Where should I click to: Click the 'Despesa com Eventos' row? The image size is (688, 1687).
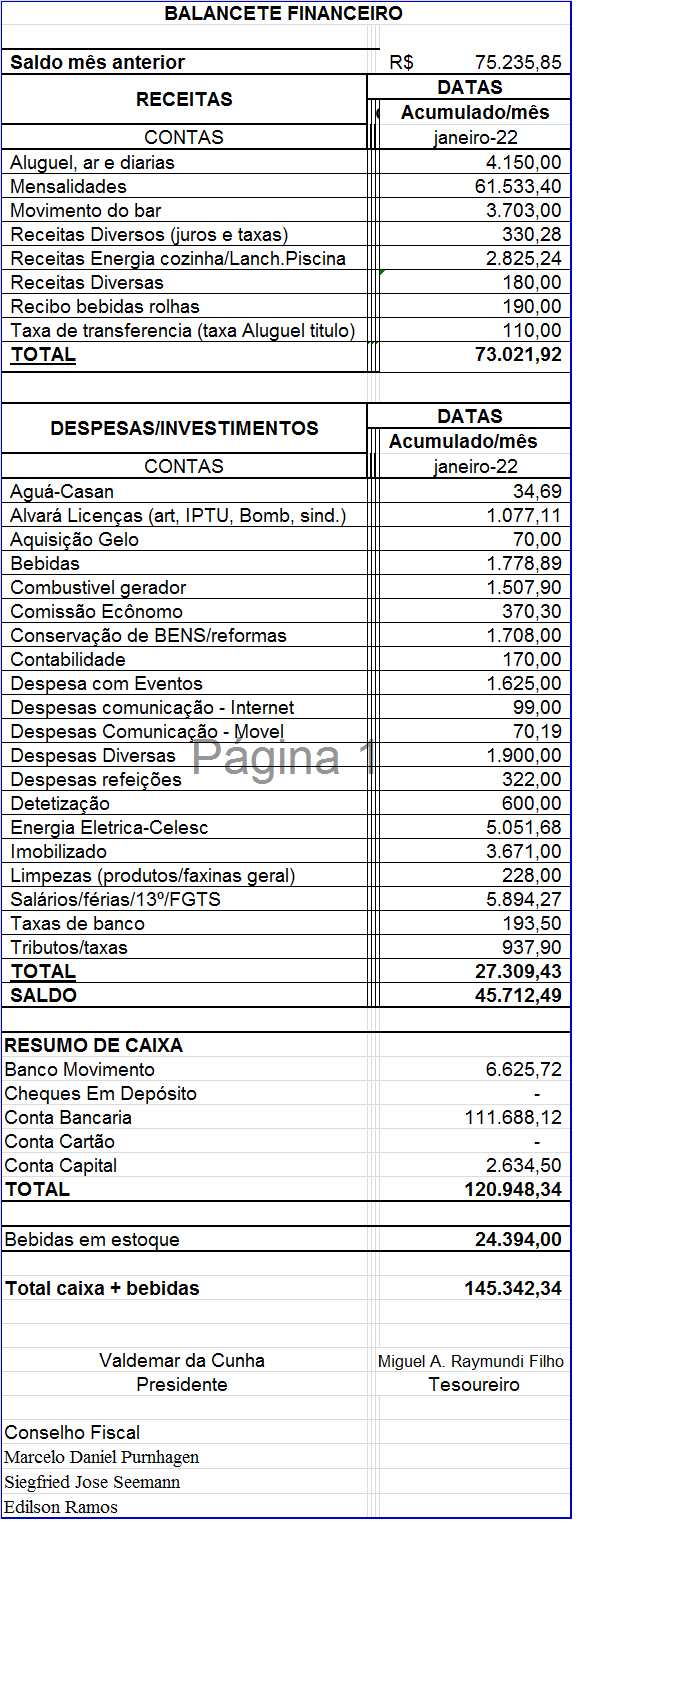pos(286,683)
